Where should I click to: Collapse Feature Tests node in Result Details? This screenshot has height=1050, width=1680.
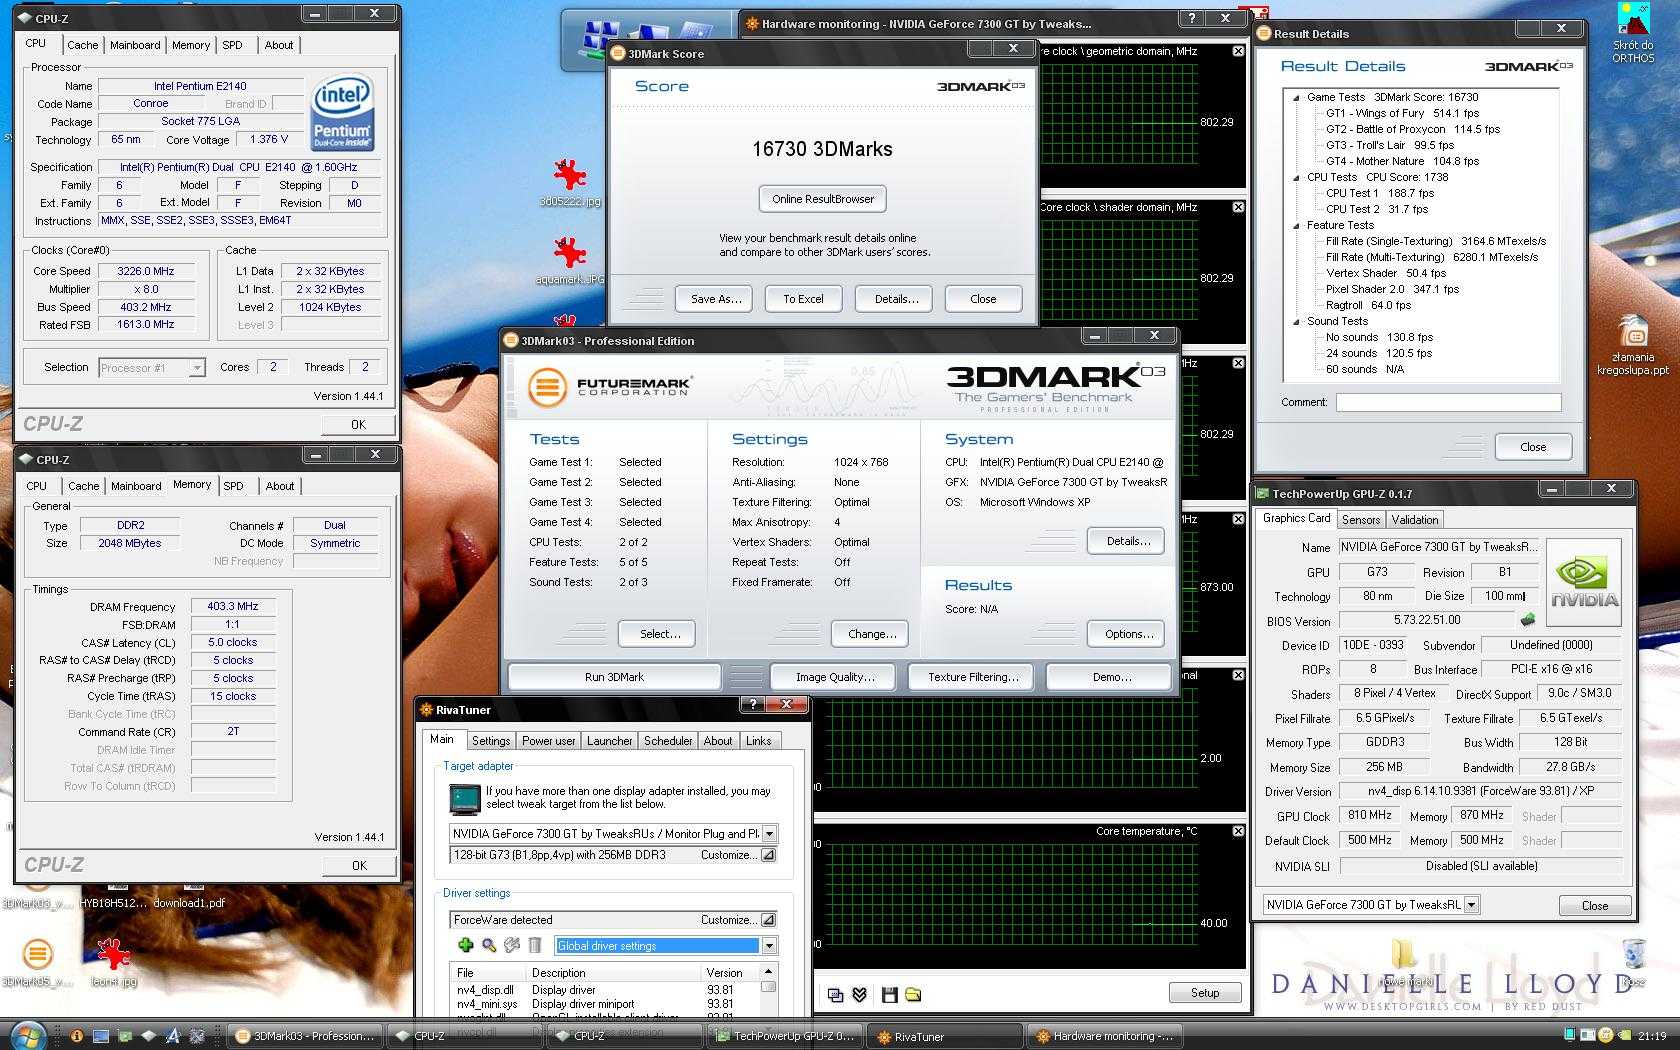click(1296, 225)
